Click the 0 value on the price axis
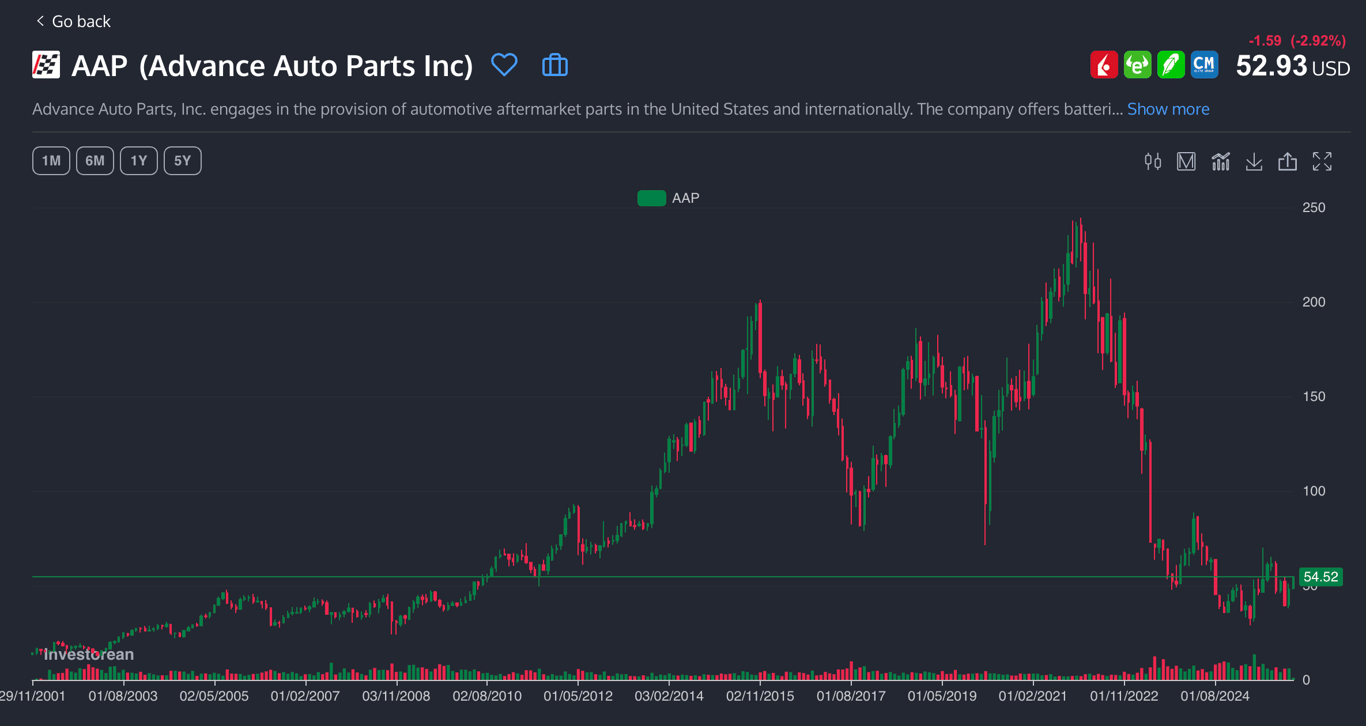The image size is (1366, 726). pos(1306,680)
